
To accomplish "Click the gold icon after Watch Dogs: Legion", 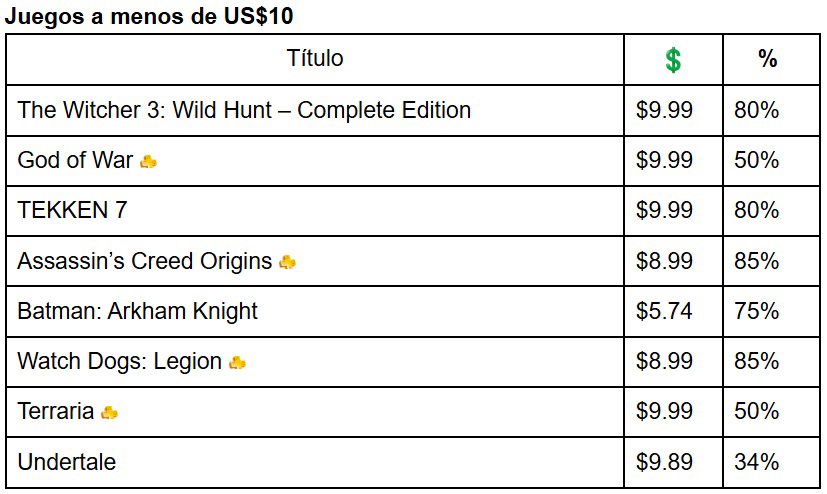I will click(x=237, y=362).
